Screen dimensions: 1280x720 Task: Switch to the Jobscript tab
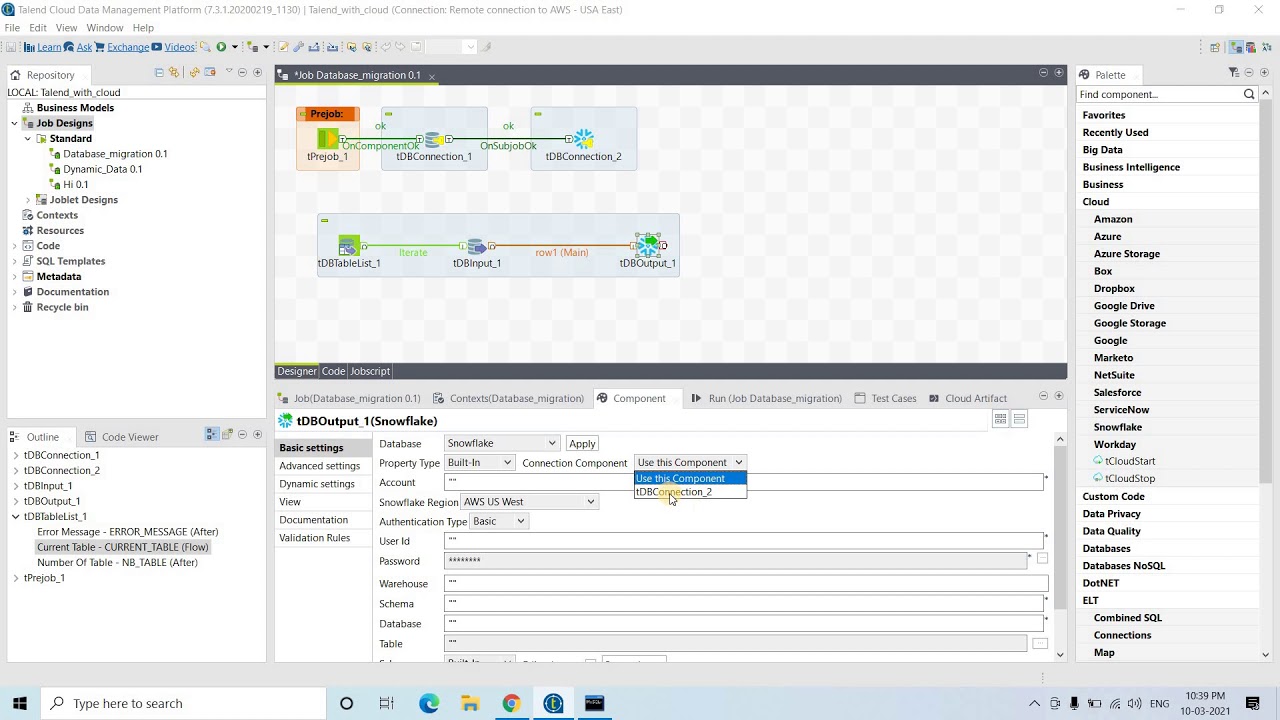click(370, 371)
